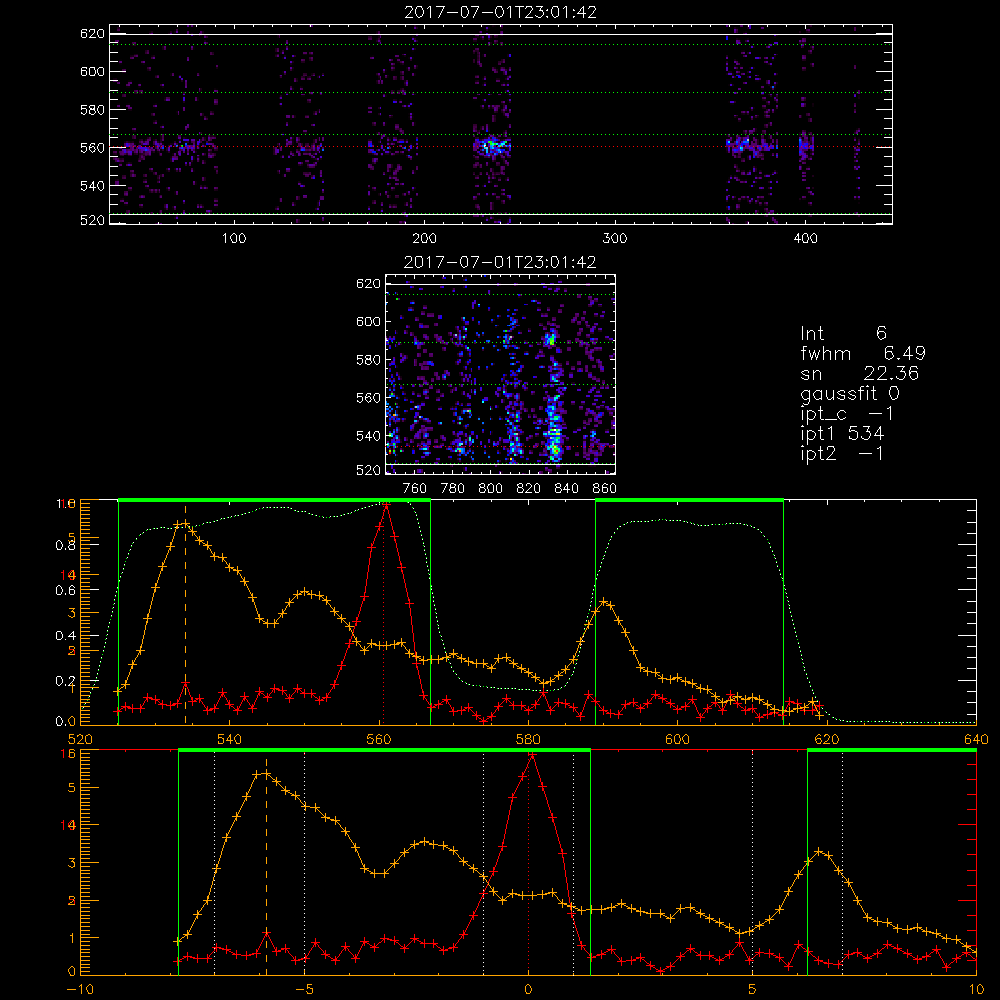Click x-axis label 800 on middle image
Screen dimensions: 1000x1000
[490, 489]
